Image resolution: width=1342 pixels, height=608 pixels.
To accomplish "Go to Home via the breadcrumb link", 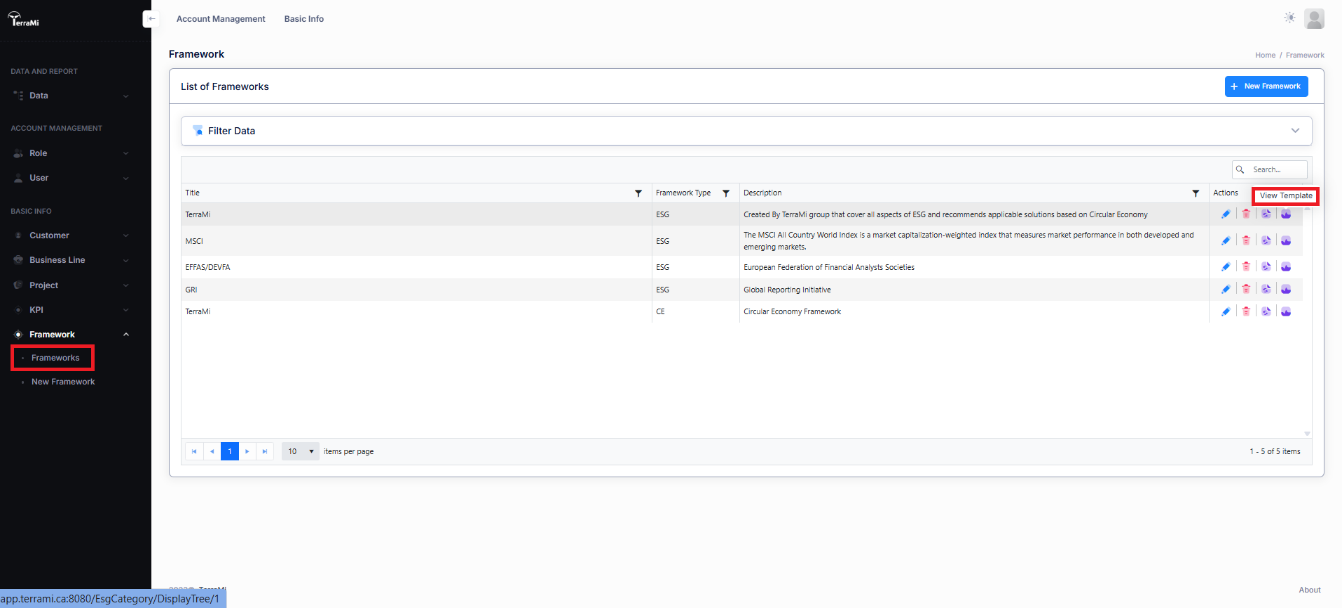I will (1265, 55).
